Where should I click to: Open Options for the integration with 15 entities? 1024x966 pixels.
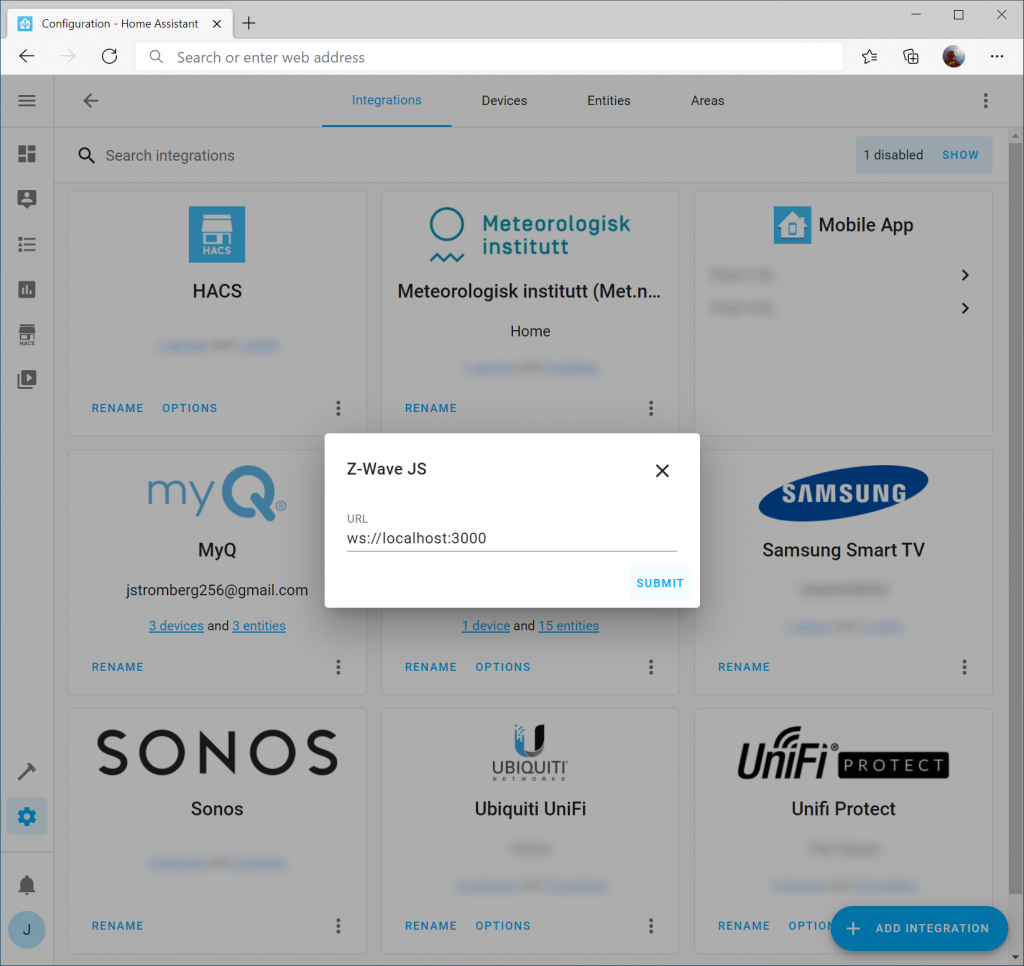(x=503, y=667)
